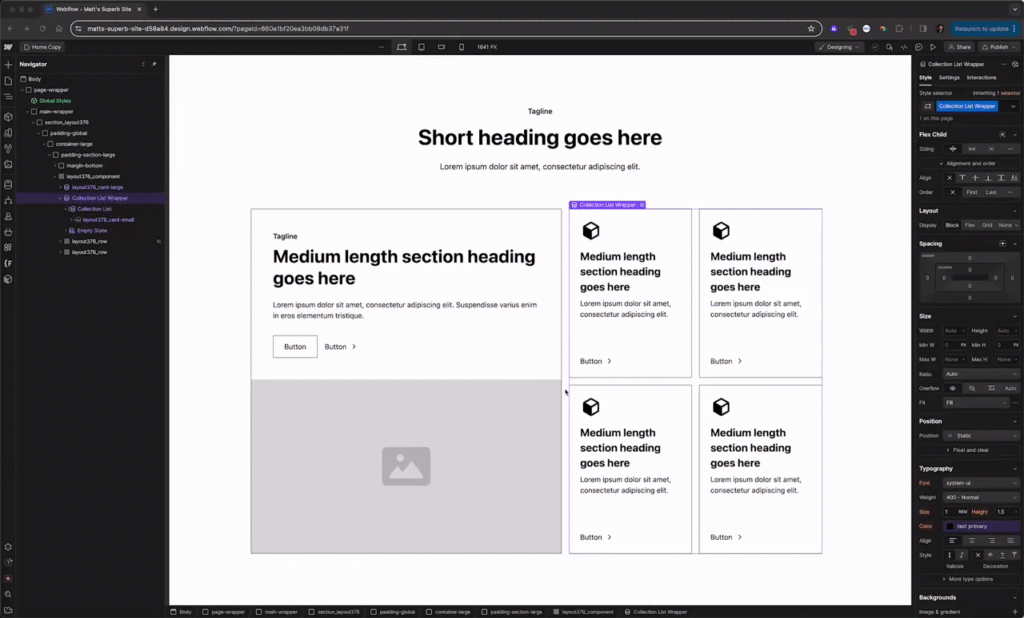Viewport: 1024px width, 618px height.
Task: Open the Style manager icon in left sidebar
Action: click(x=8, y=133)
